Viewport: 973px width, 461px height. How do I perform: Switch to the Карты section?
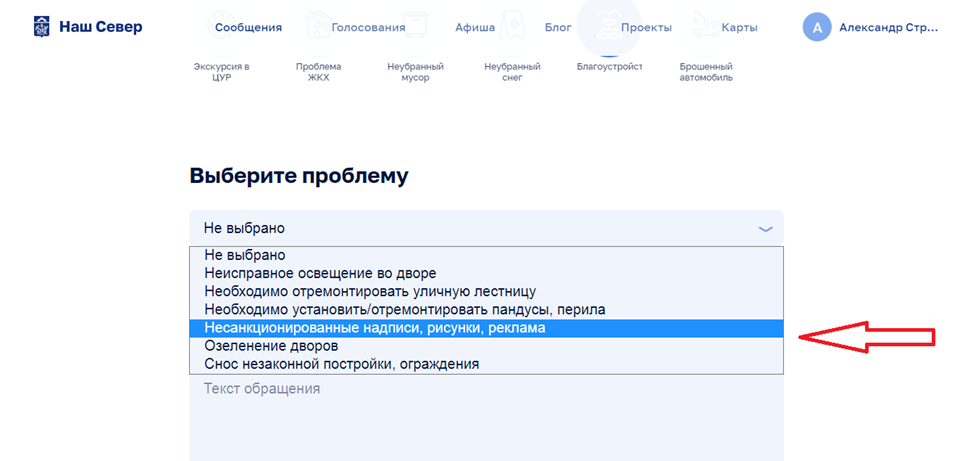click(x=739, y=27)
